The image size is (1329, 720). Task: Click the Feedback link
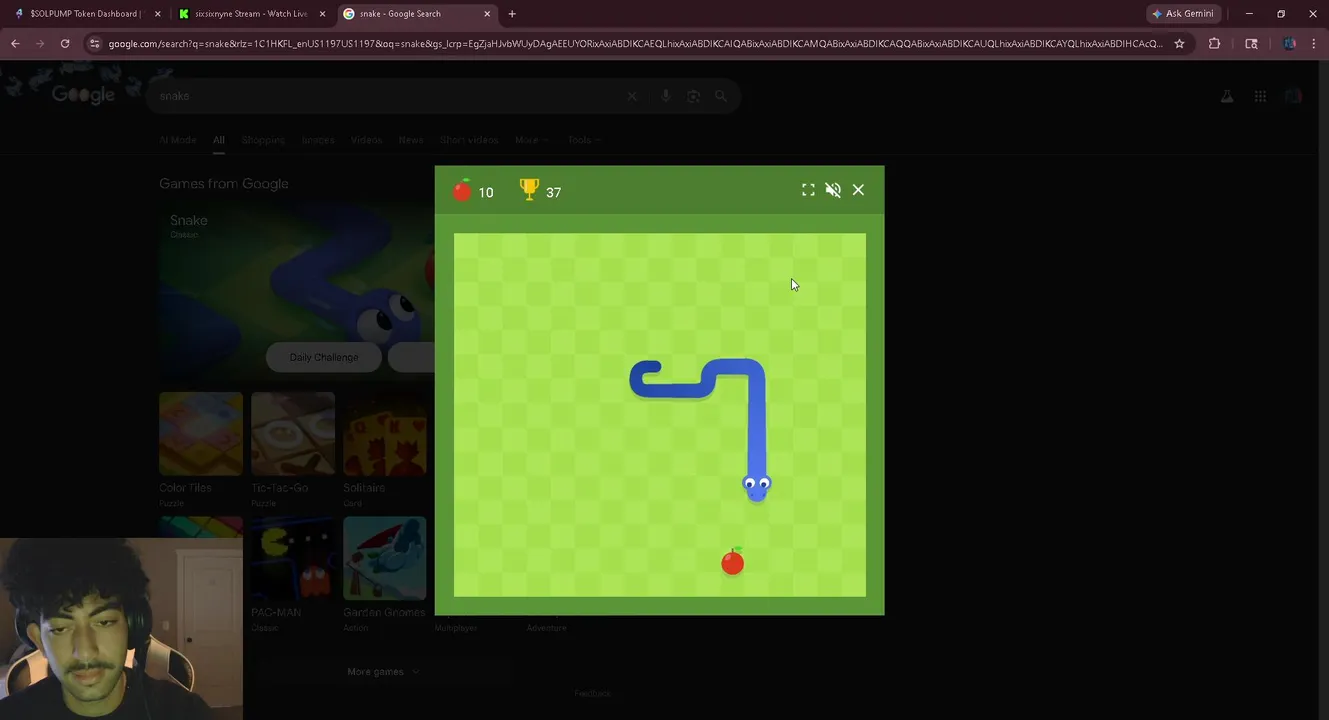click(592, 693)
